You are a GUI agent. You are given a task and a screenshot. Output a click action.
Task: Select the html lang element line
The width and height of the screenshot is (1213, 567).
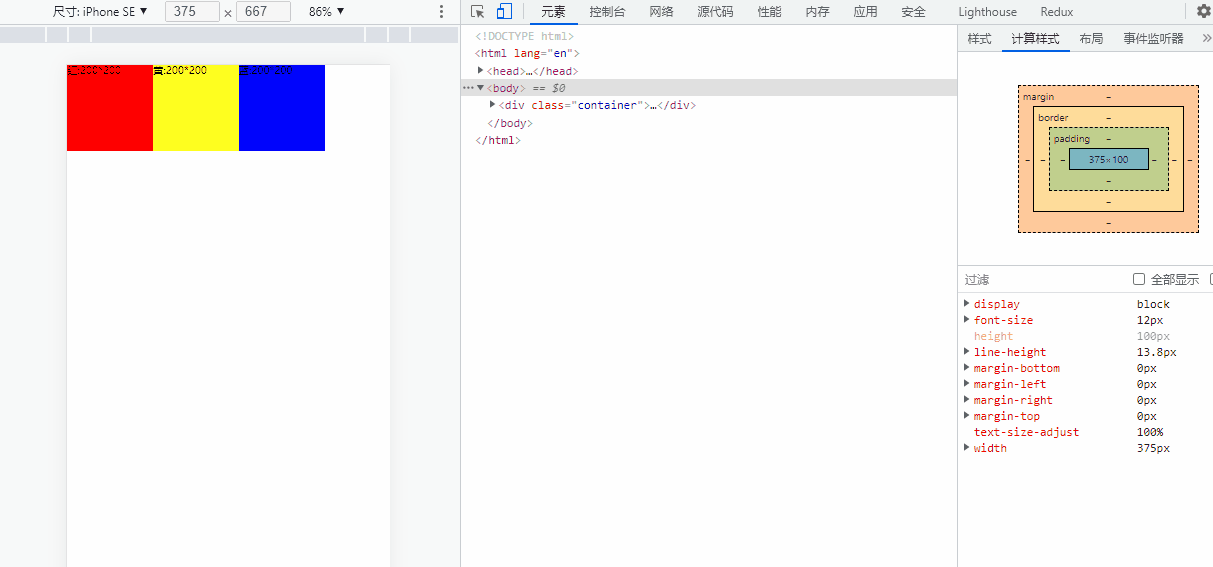(x=527, y=54)
